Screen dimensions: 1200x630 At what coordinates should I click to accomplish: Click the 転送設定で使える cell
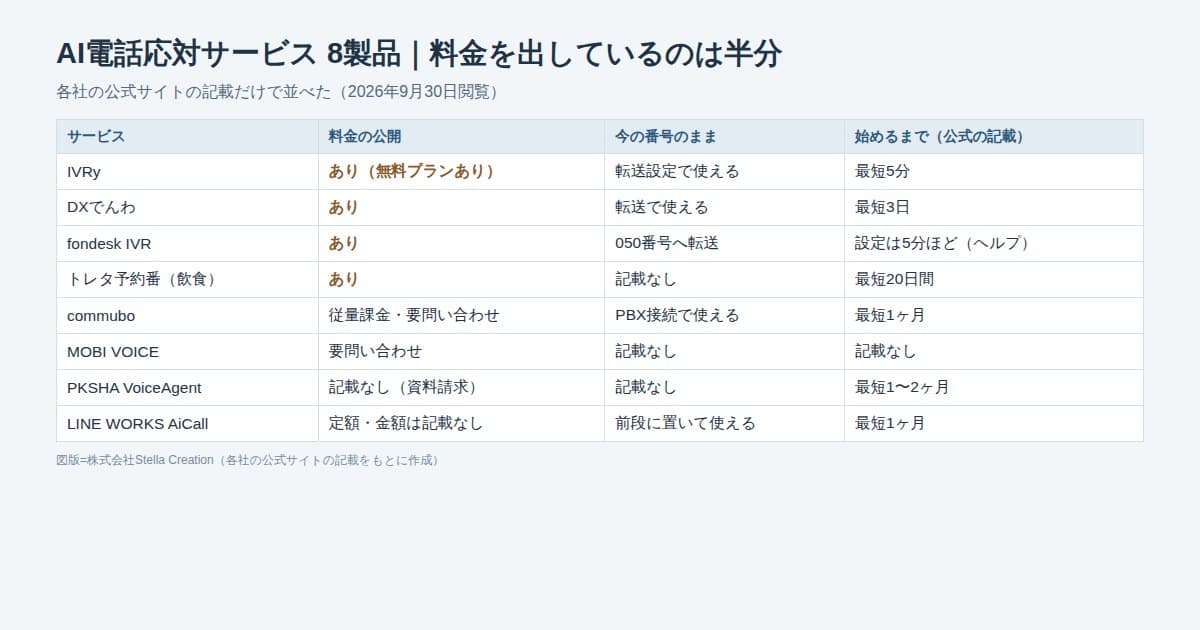[x=724, y=171]
